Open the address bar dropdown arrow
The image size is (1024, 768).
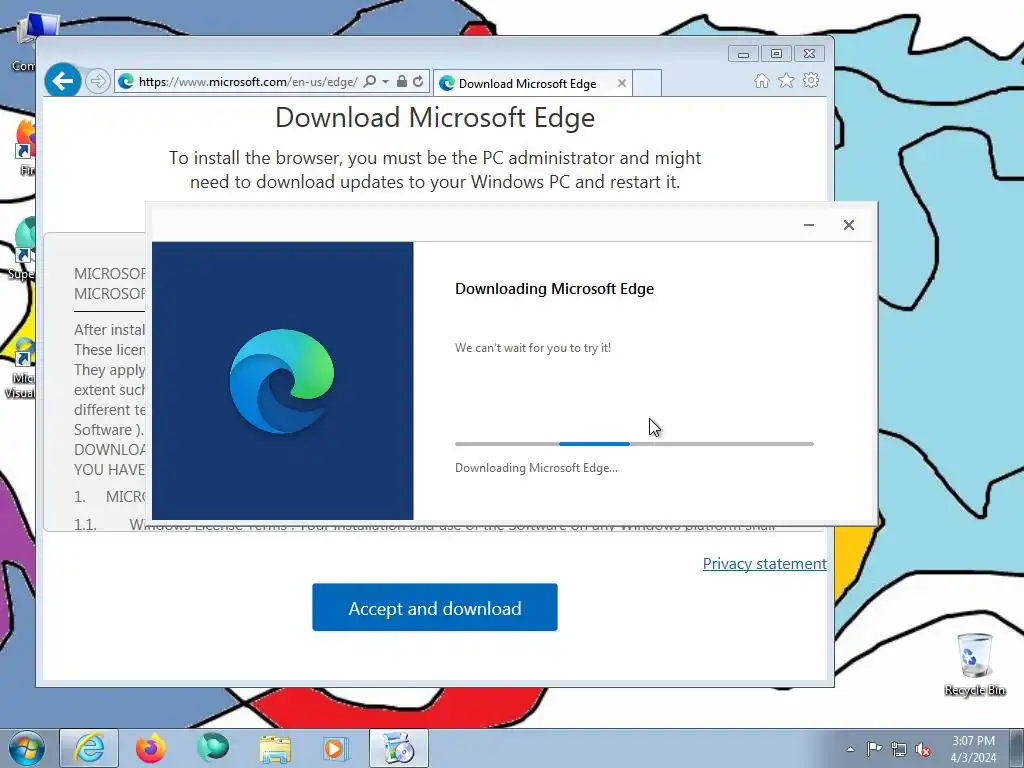point(385,82)
